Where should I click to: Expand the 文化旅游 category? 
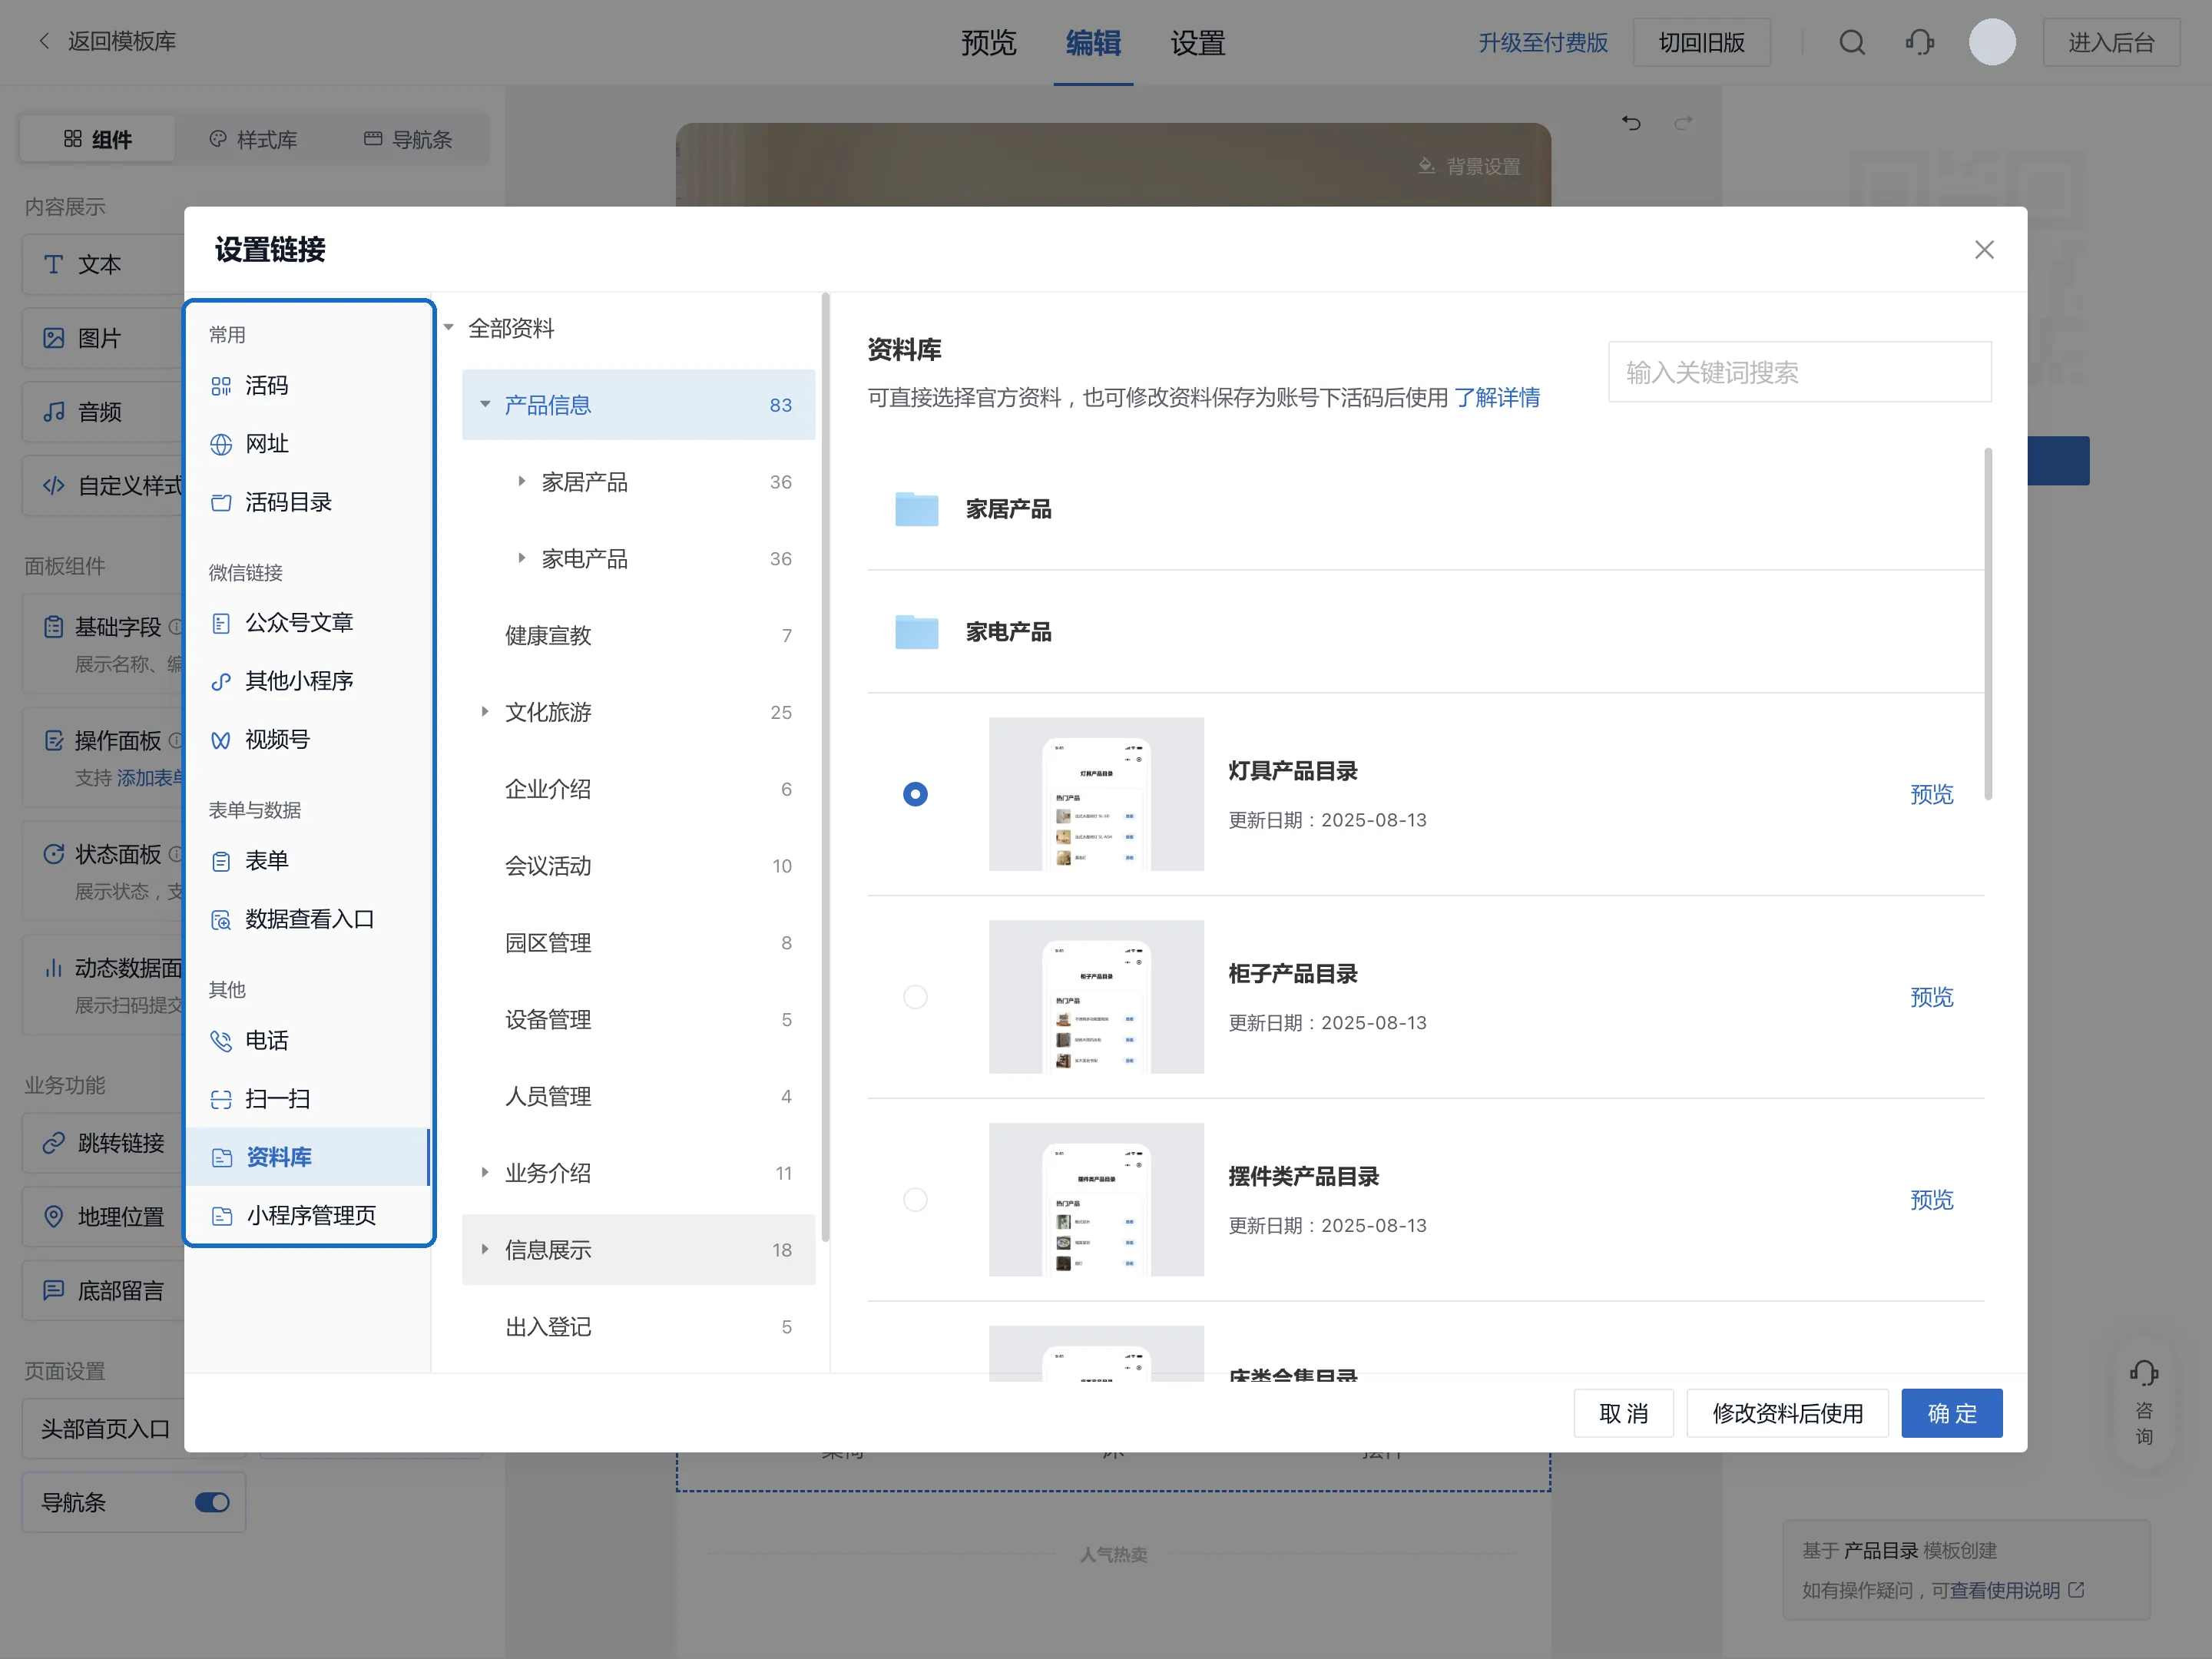485,712
